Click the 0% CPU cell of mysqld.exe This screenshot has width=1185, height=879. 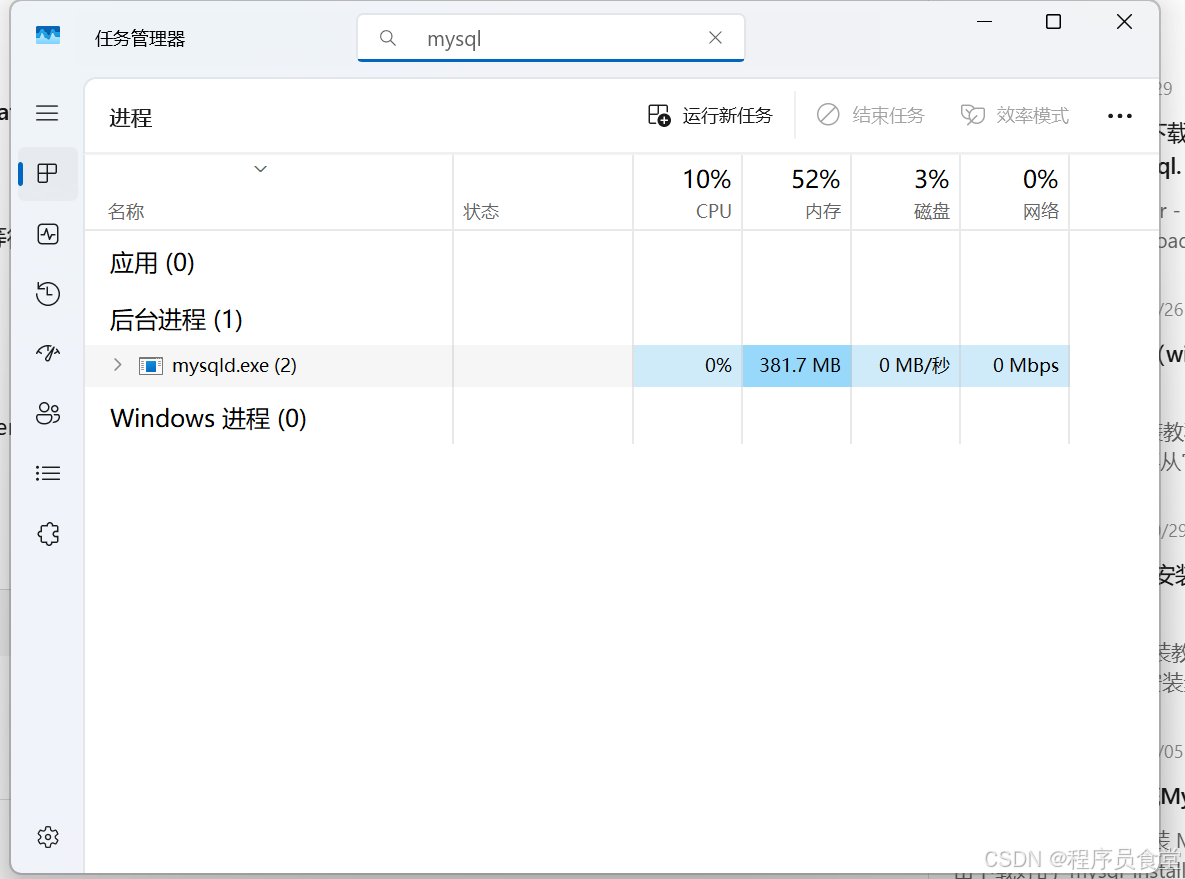(x=688, y=366)
